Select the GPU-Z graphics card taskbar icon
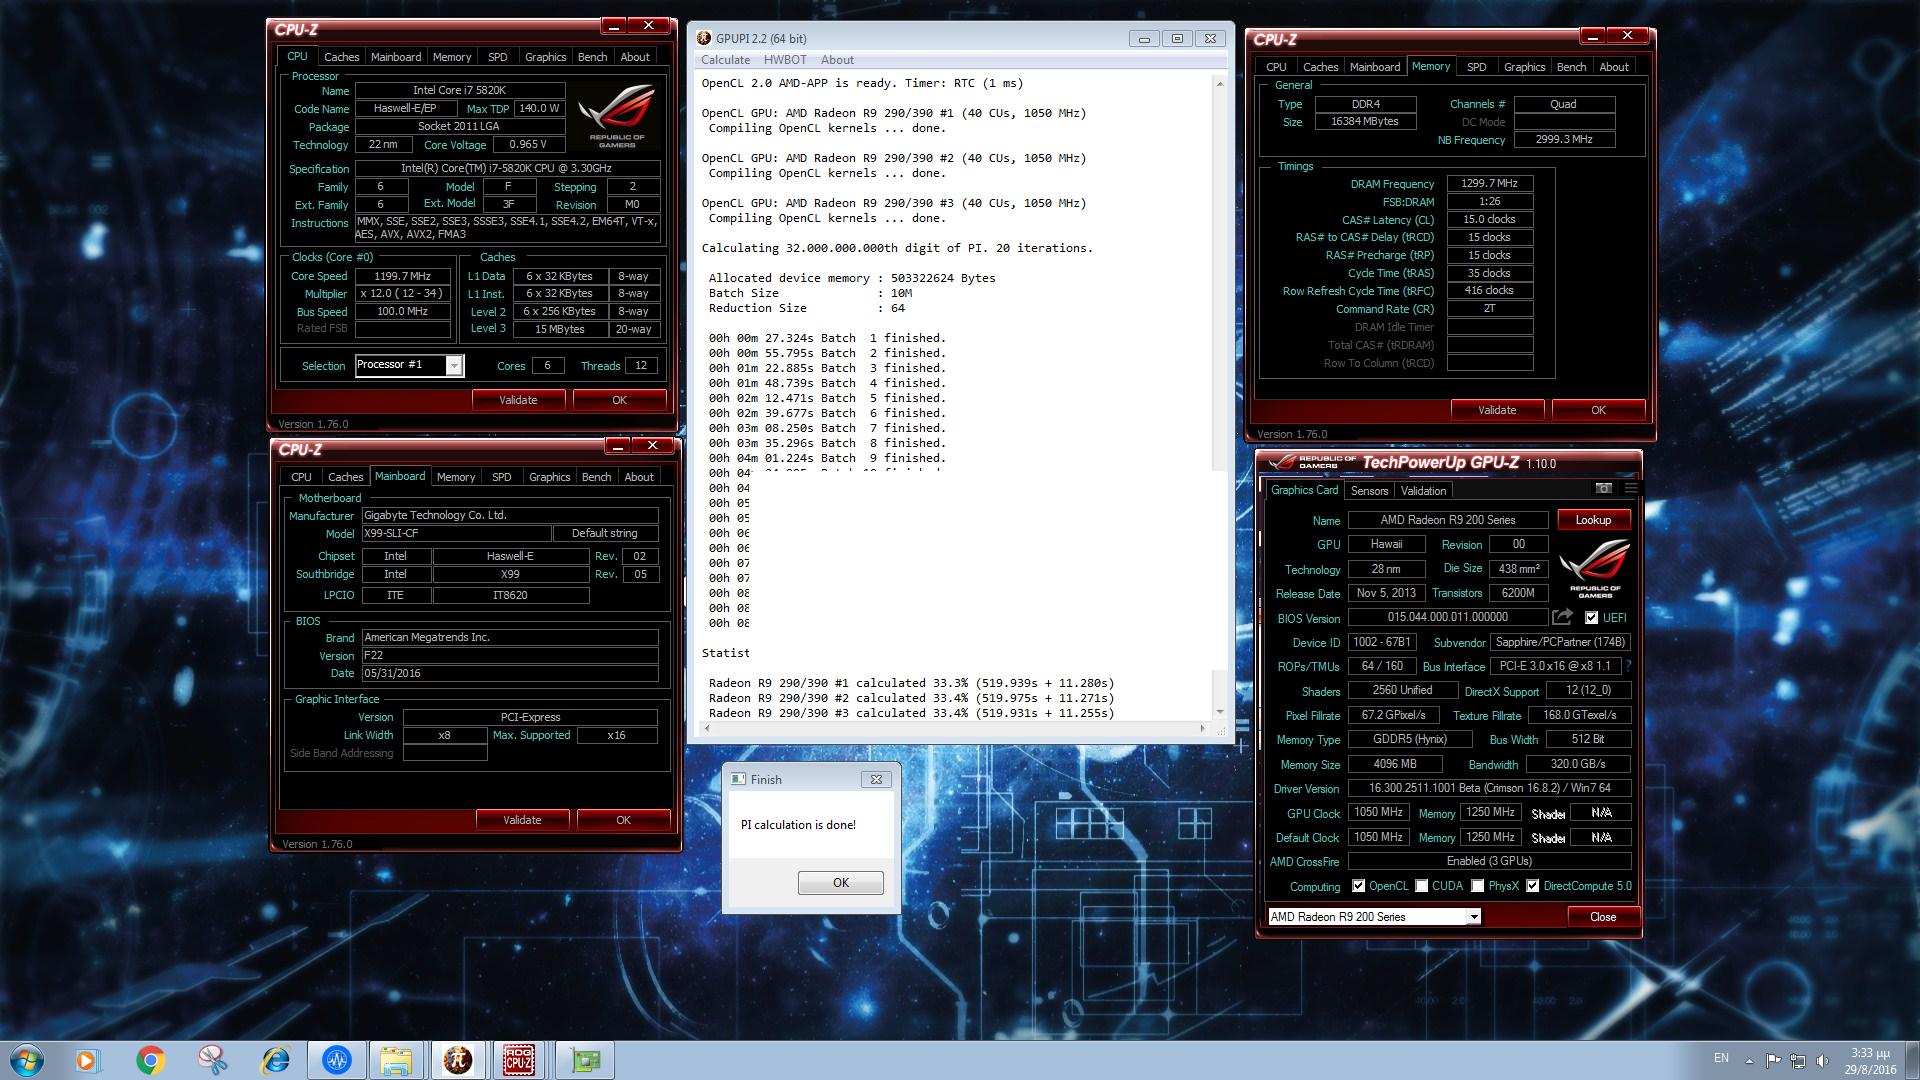Screen dimensions: 1920x1080 pyautogui.click(x=585, y=1060)
